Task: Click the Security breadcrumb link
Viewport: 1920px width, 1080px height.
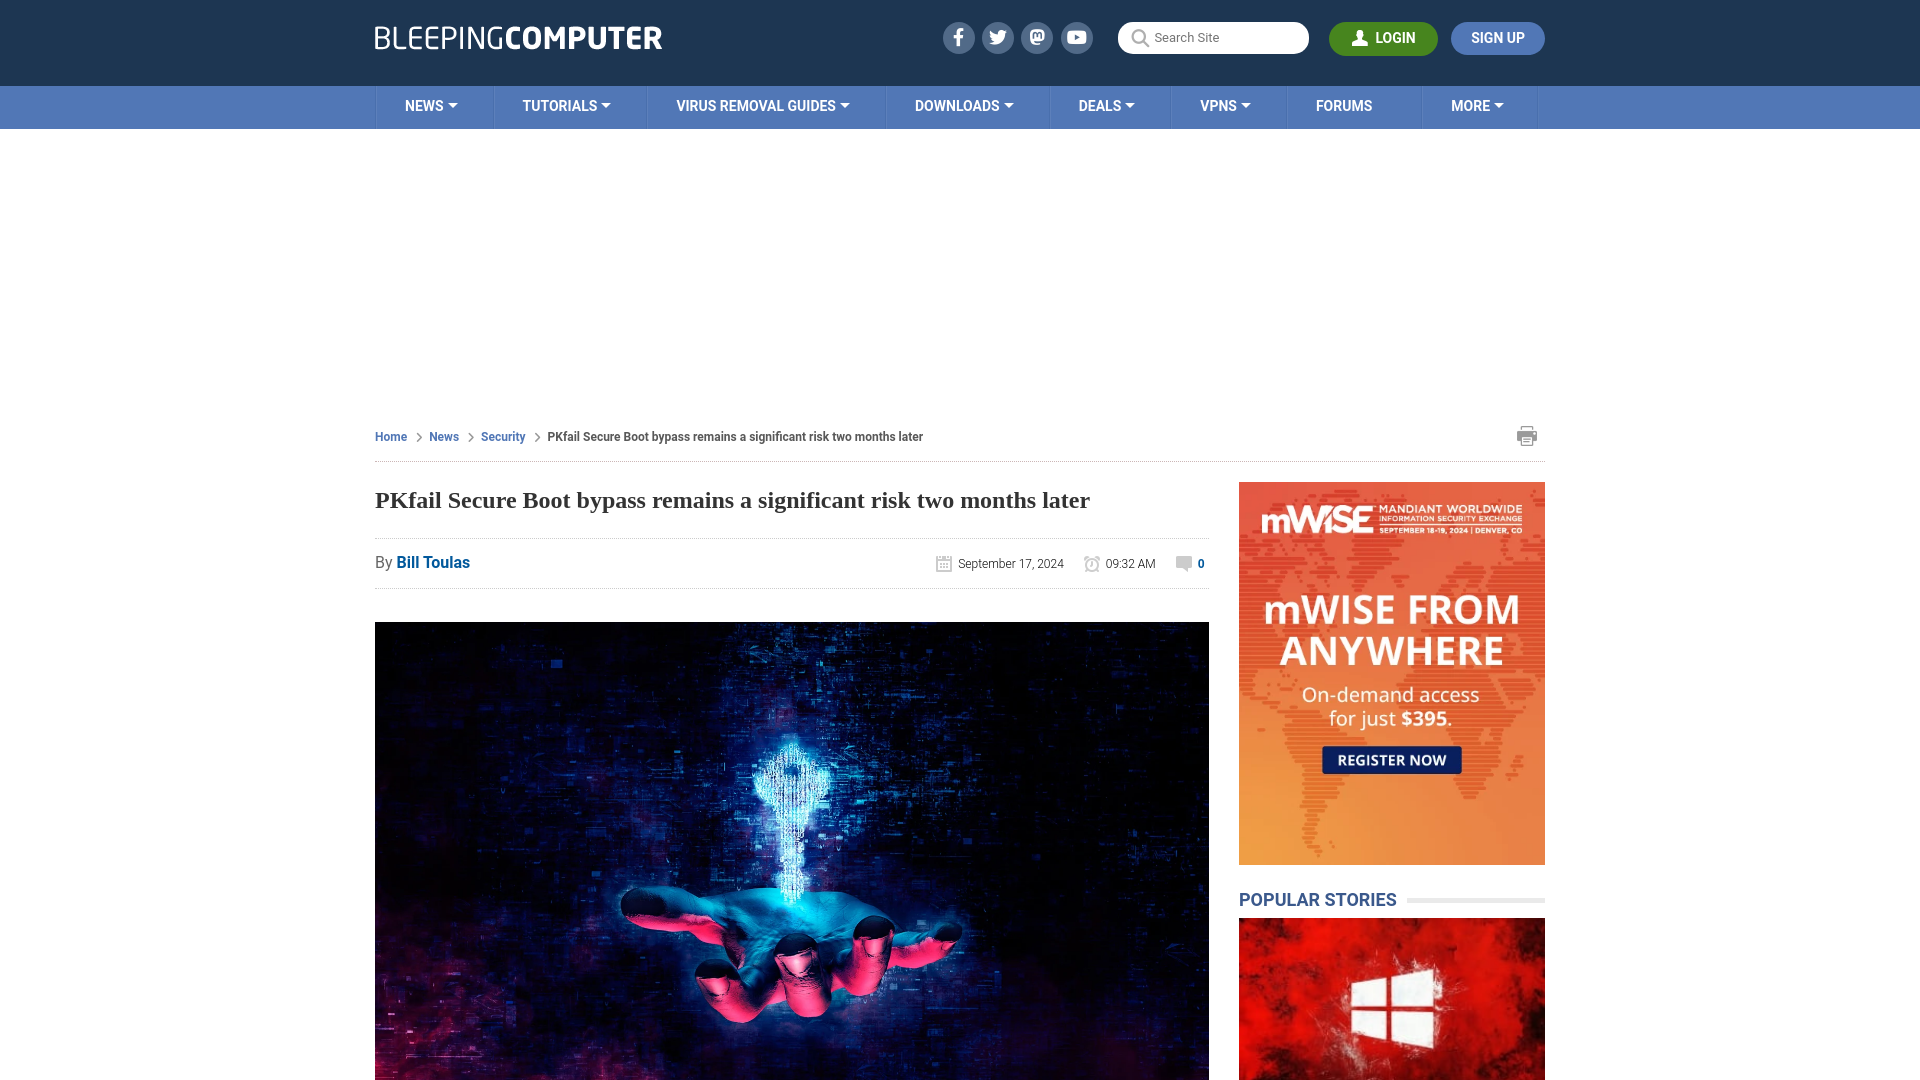Action: point(502,436)
